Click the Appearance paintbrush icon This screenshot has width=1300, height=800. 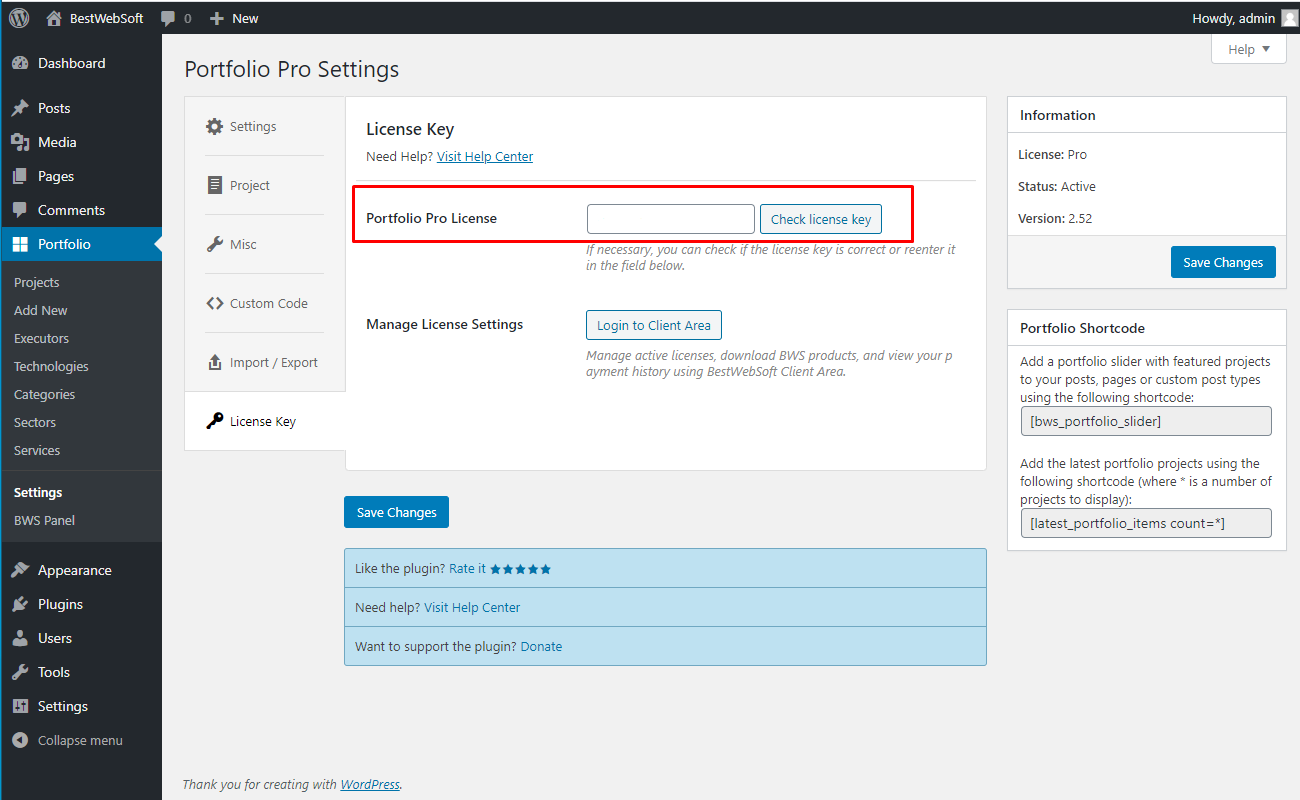pyautogui.click(x=20, y=570)
